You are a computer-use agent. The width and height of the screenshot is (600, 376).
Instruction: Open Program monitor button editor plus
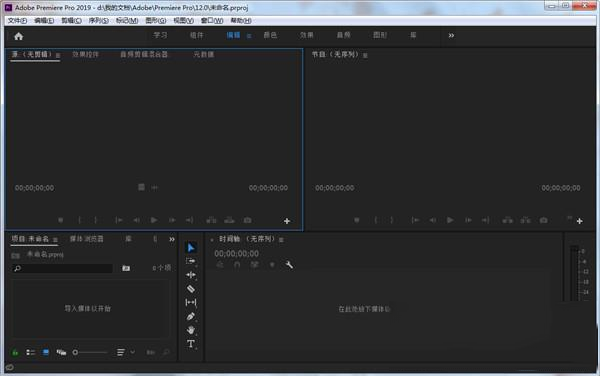(x=579, y=221)
